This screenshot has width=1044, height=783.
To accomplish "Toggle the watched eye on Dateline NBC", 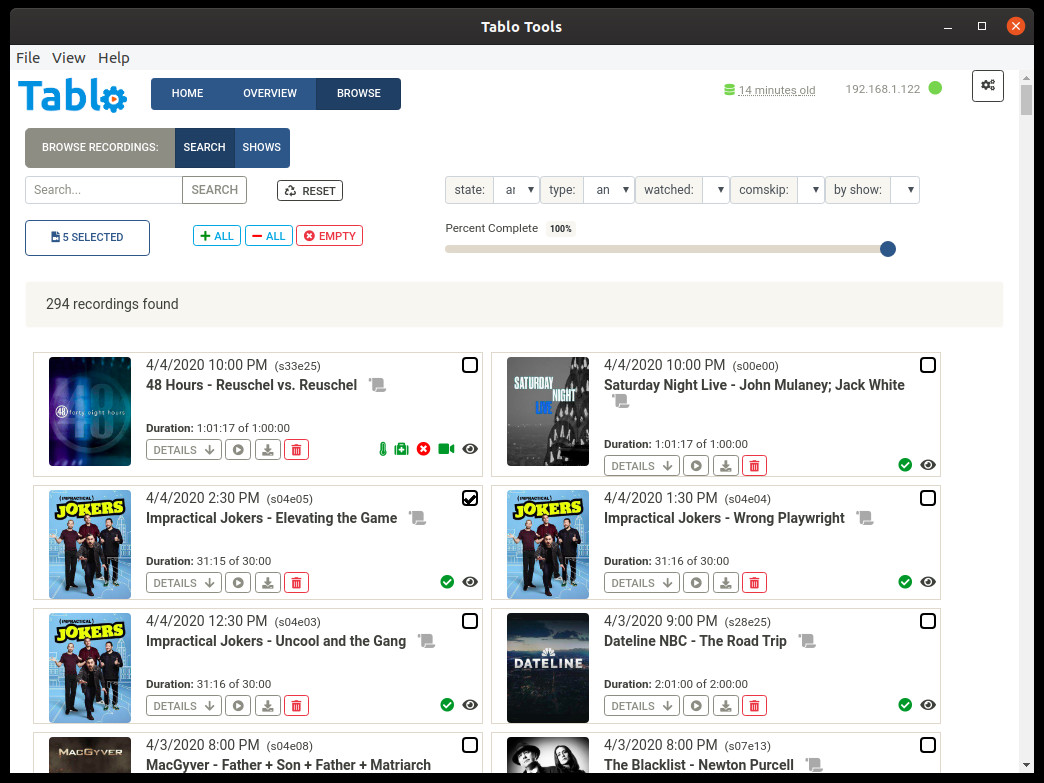I will pos(928,704).
